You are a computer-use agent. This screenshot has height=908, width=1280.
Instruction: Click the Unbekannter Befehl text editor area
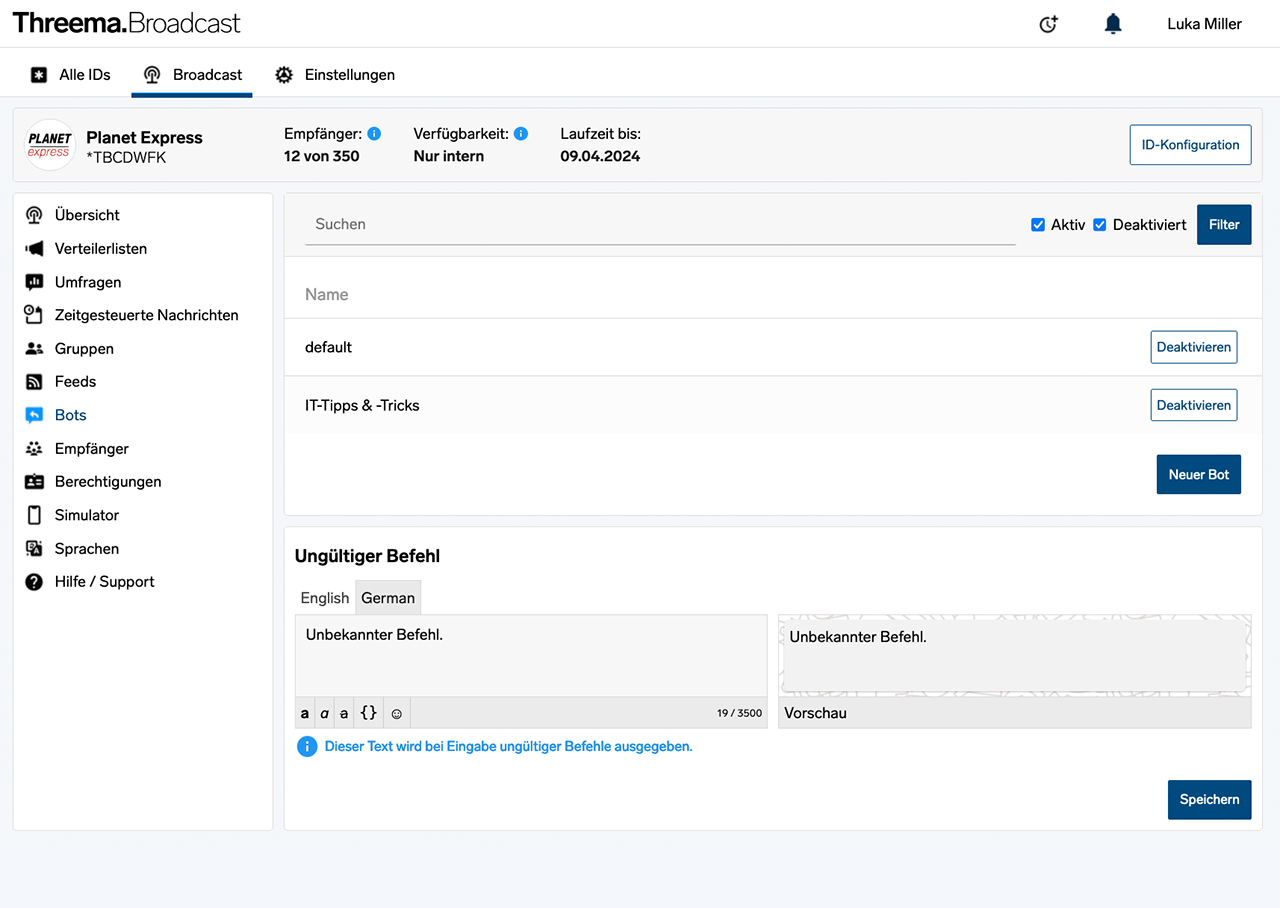pos(531,656)
